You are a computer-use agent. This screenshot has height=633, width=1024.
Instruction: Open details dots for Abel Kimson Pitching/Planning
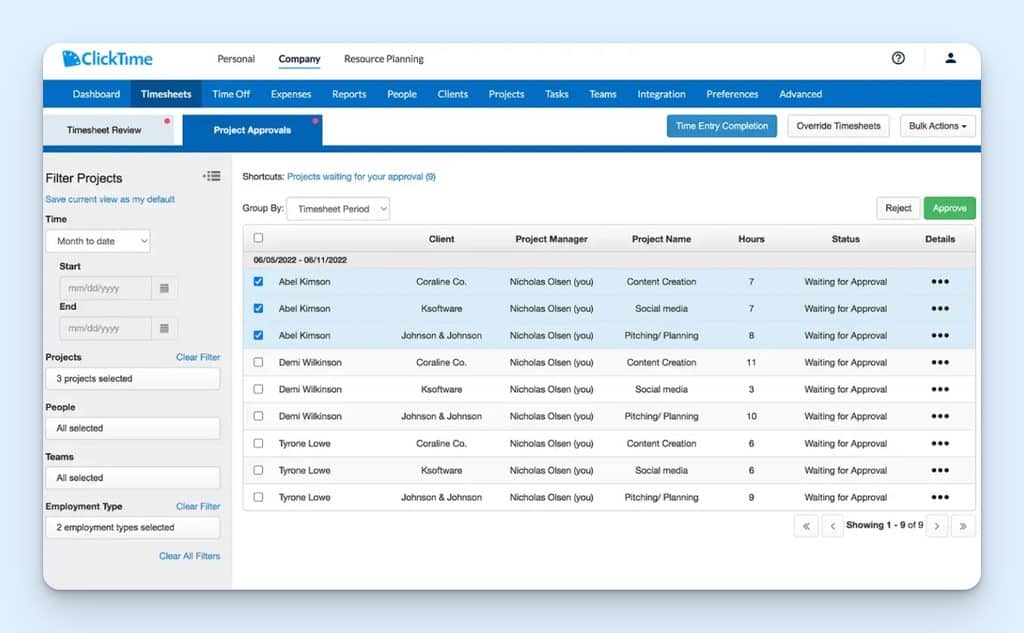coord(940,335)
